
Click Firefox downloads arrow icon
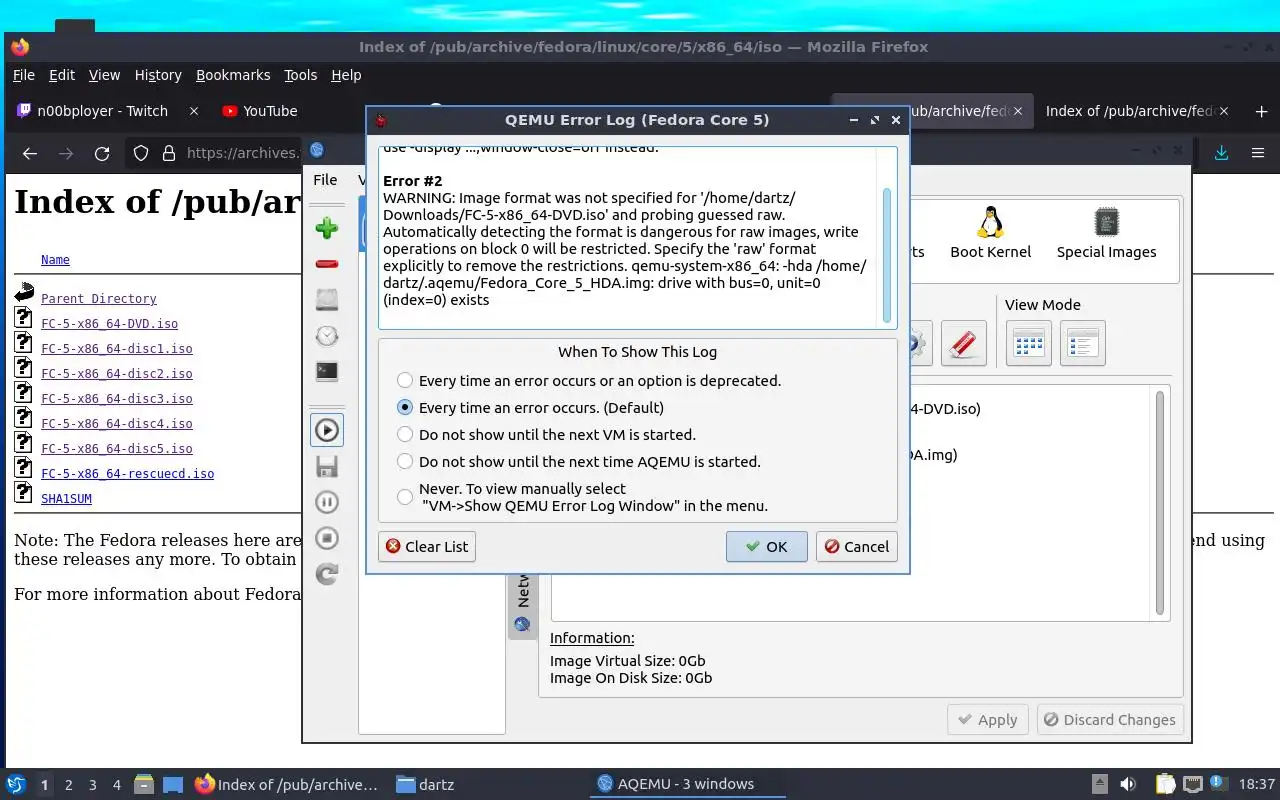(x=1221, y=153)
